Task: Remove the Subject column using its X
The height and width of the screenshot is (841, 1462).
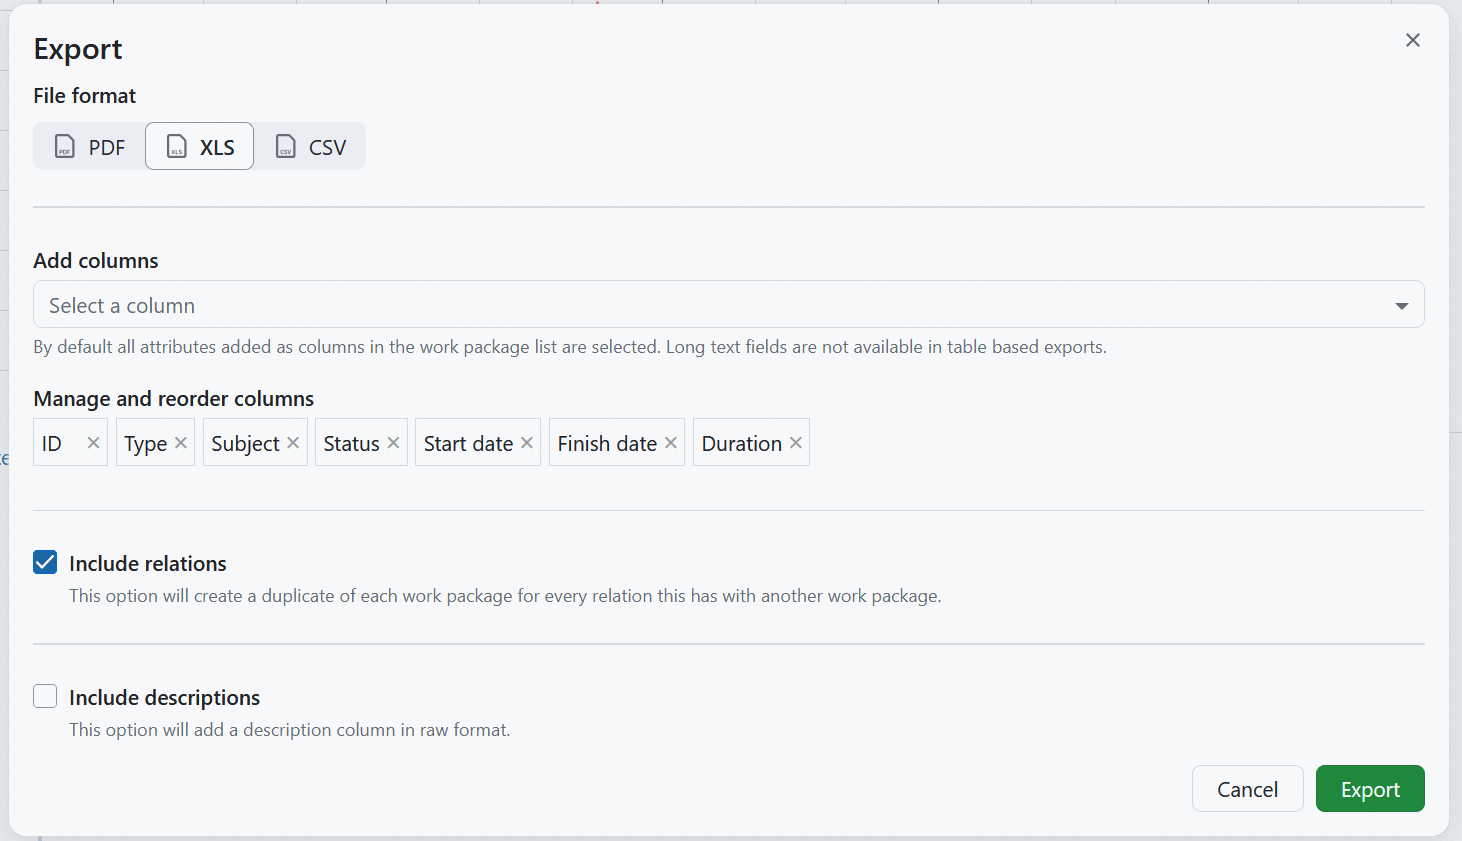Action: click(x=293, y=443)
